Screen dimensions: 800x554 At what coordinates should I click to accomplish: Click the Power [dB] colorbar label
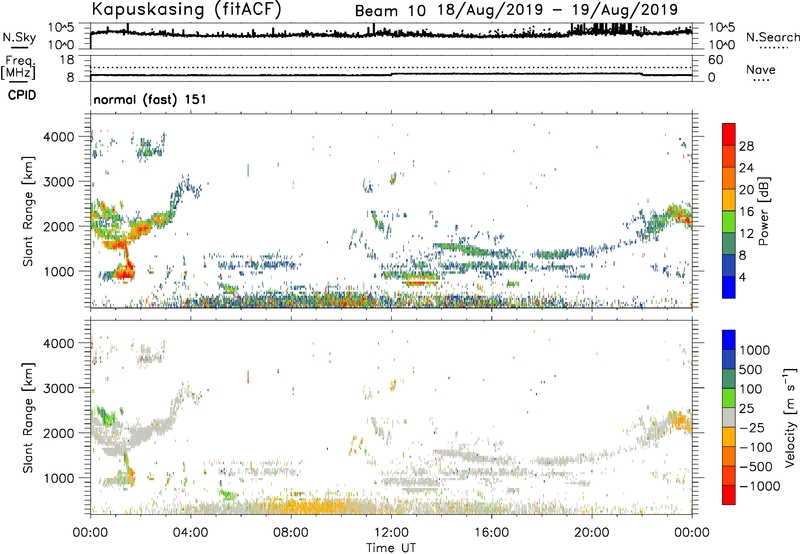[x=763, y=211]
